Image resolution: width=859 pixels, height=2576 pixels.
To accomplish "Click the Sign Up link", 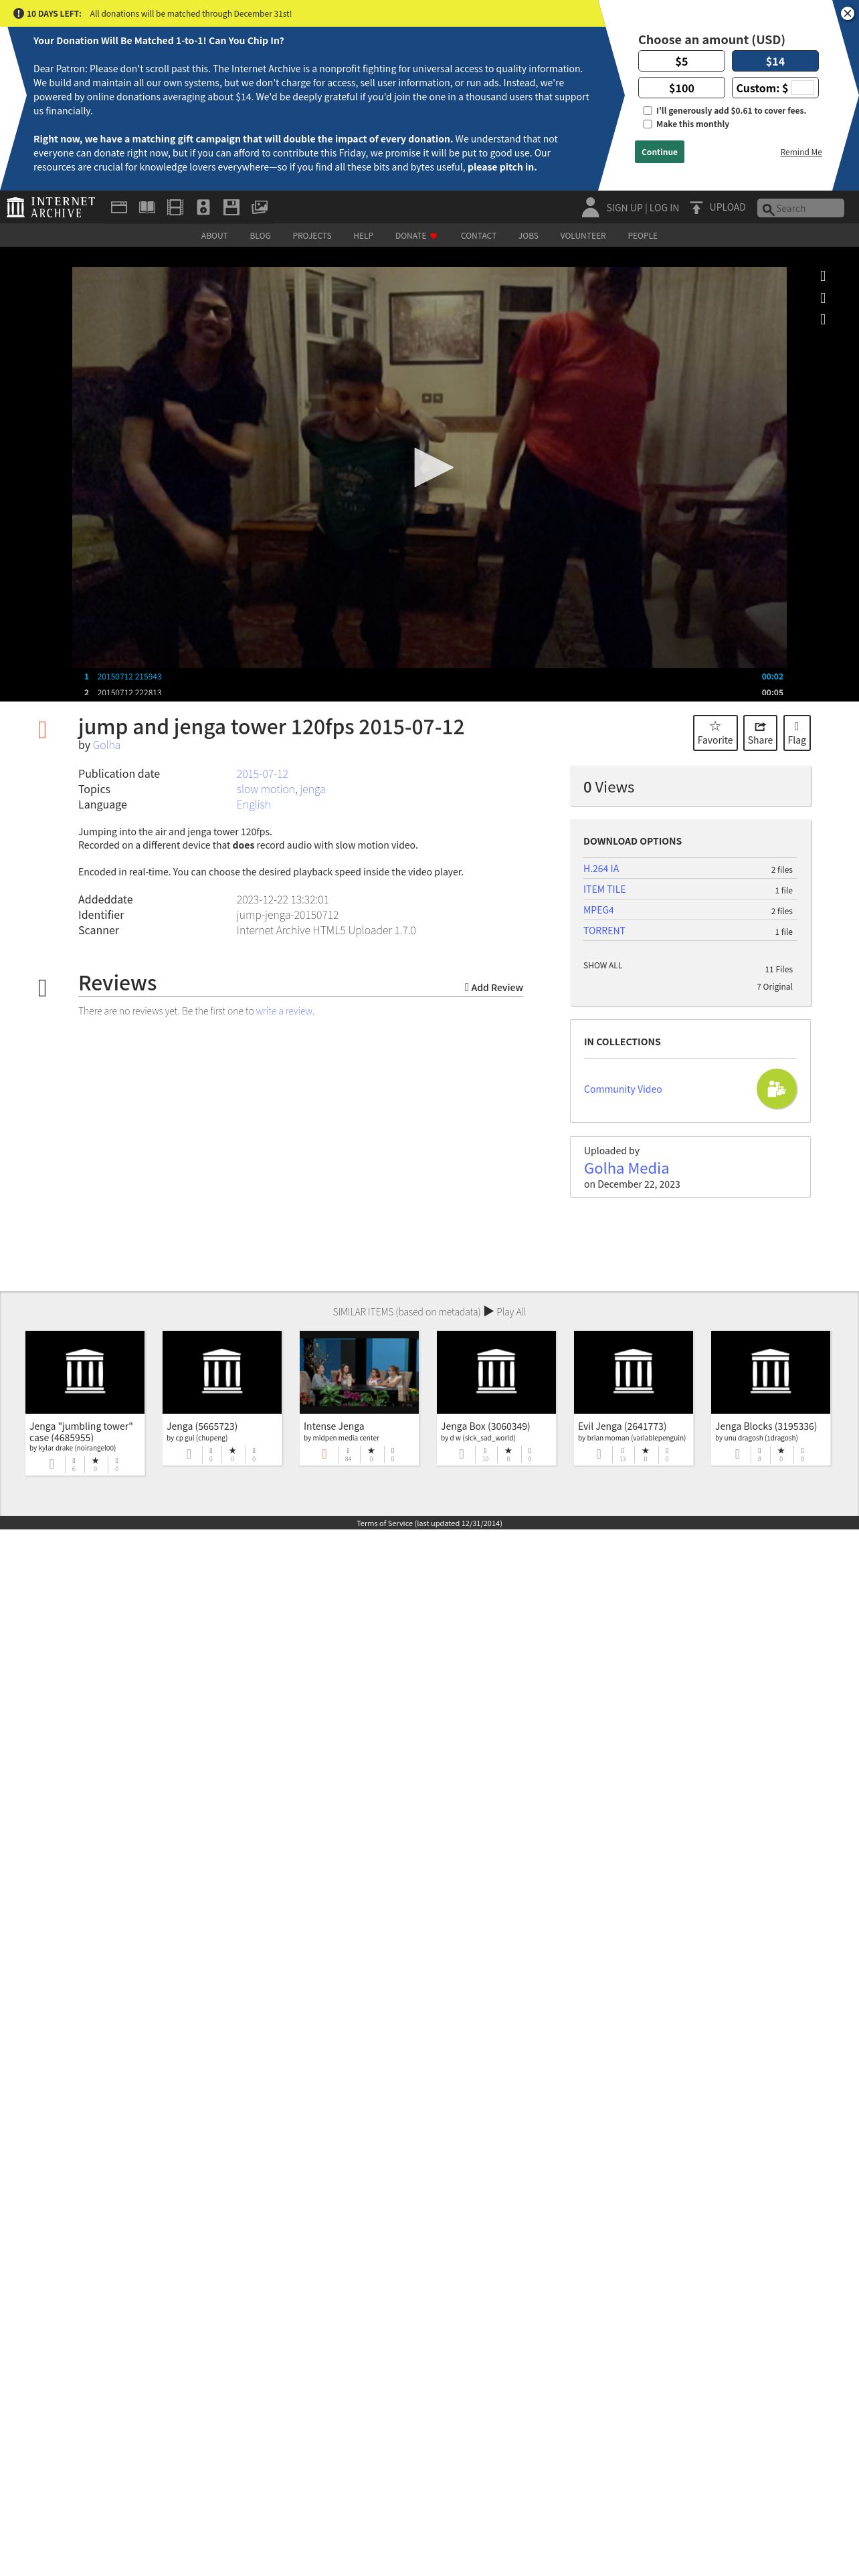I will [624, 208].
